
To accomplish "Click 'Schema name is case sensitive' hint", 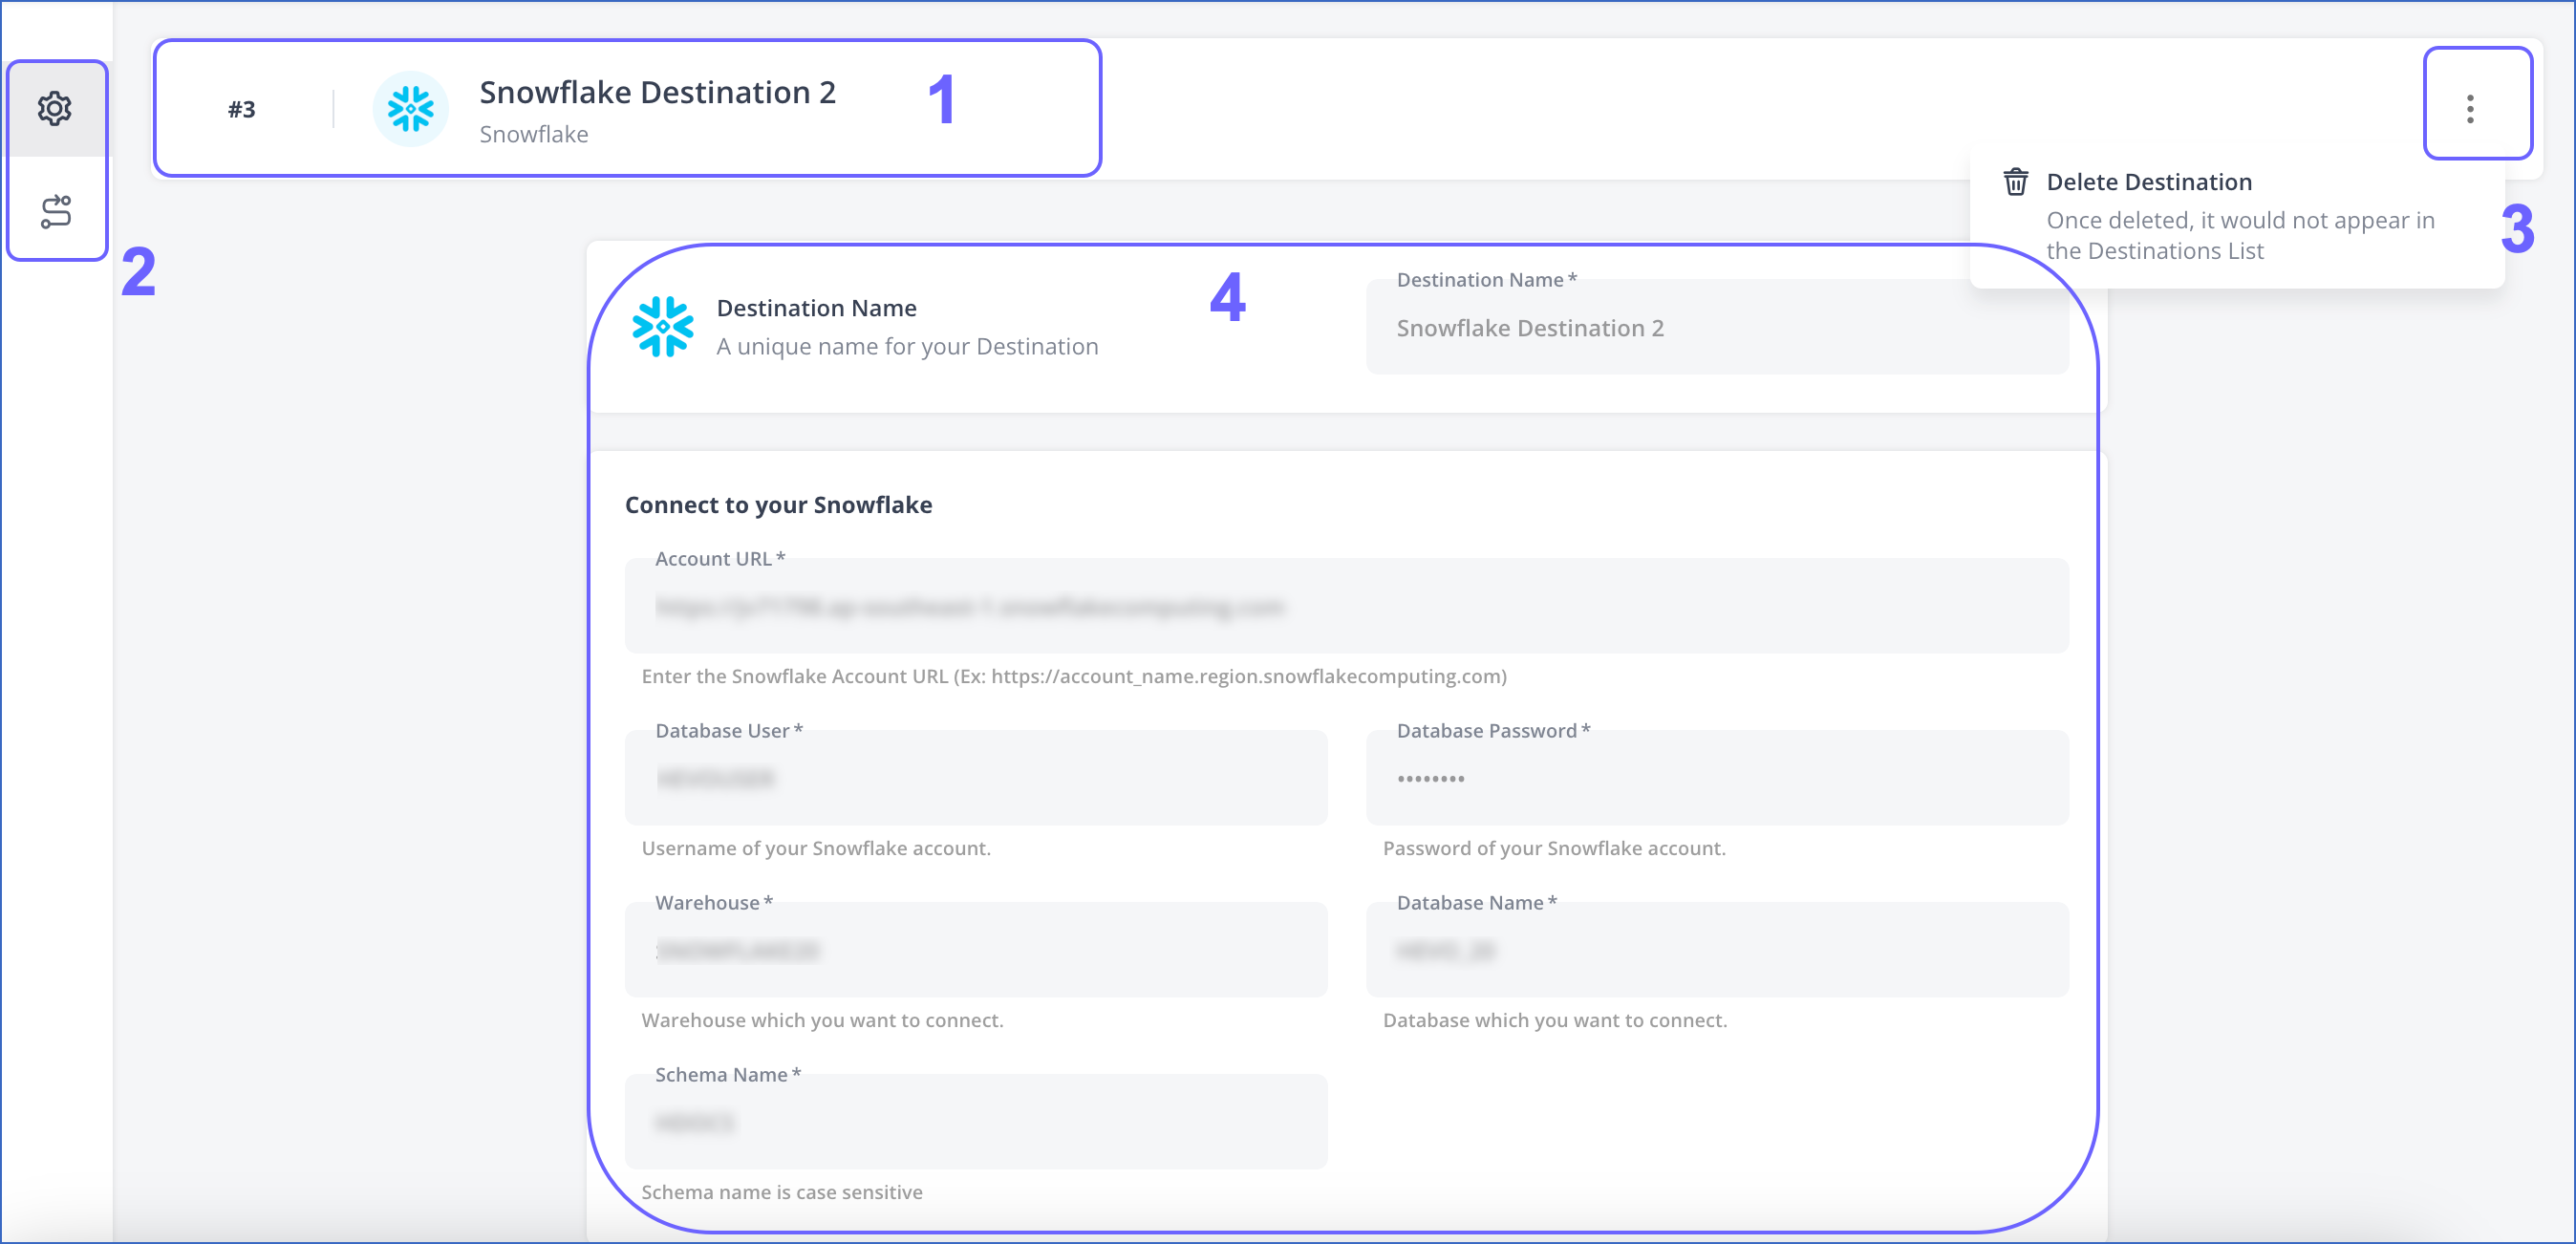I will tap(782, 1192).
